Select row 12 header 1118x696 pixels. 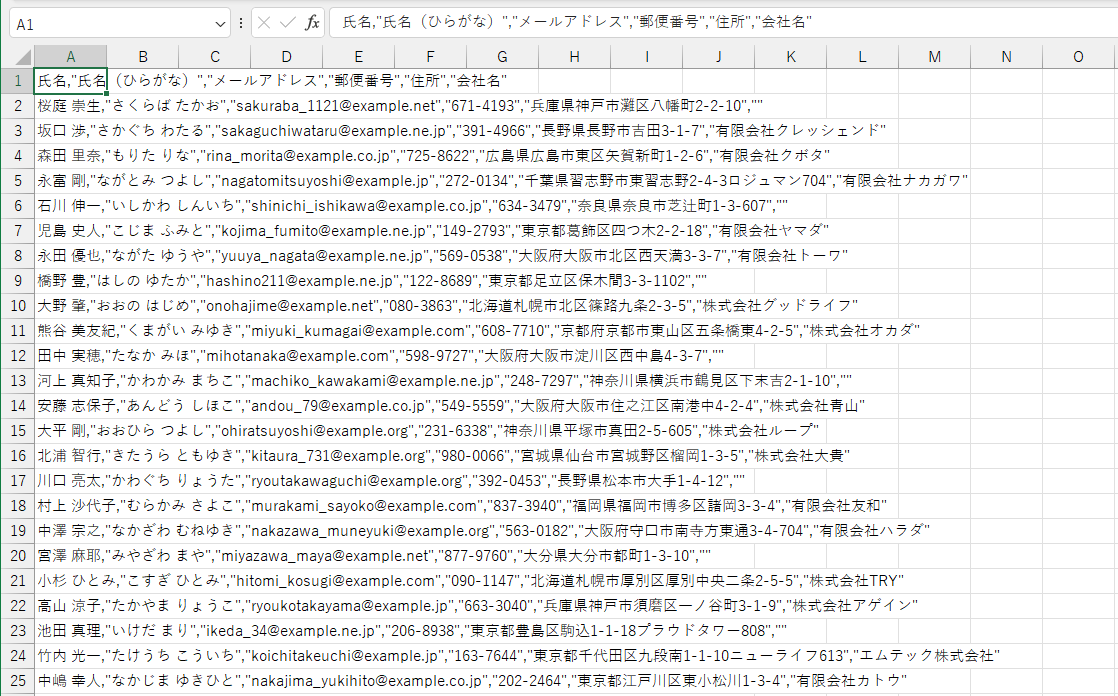[x=15, y=355]
